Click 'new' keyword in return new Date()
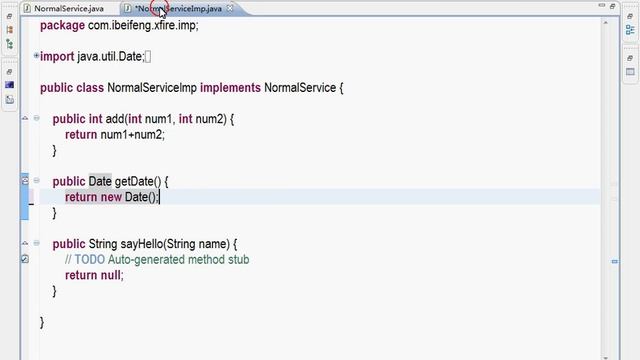 click(x=111, y=197)
